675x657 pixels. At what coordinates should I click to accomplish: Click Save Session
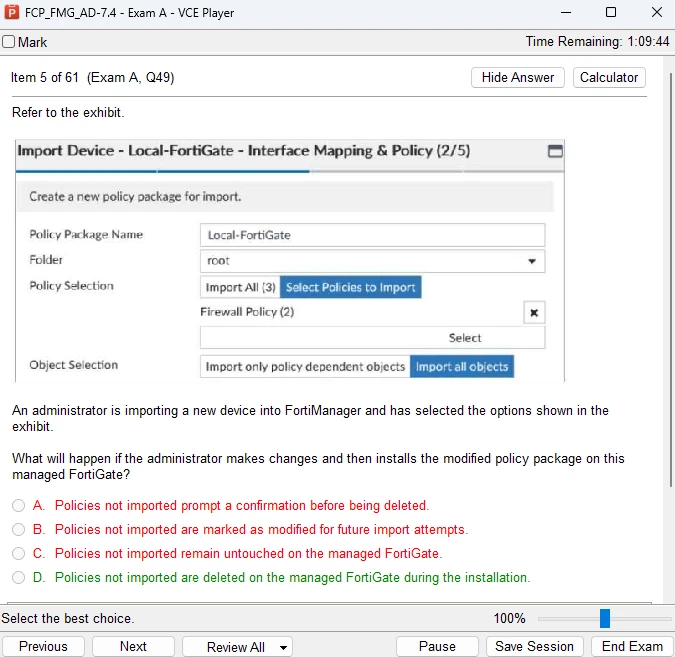coord(534,647)
